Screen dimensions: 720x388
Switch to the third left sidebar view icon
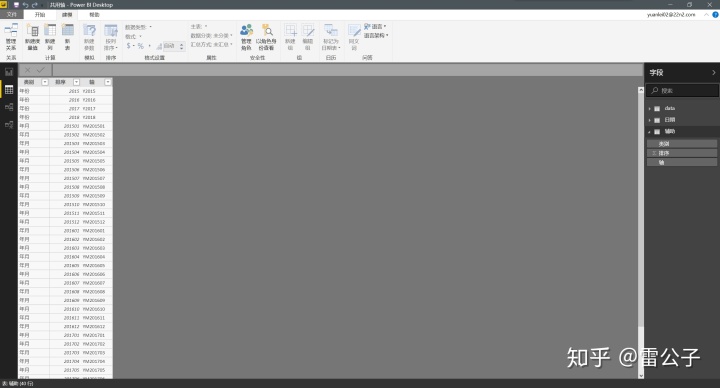(x=9, y=107)
